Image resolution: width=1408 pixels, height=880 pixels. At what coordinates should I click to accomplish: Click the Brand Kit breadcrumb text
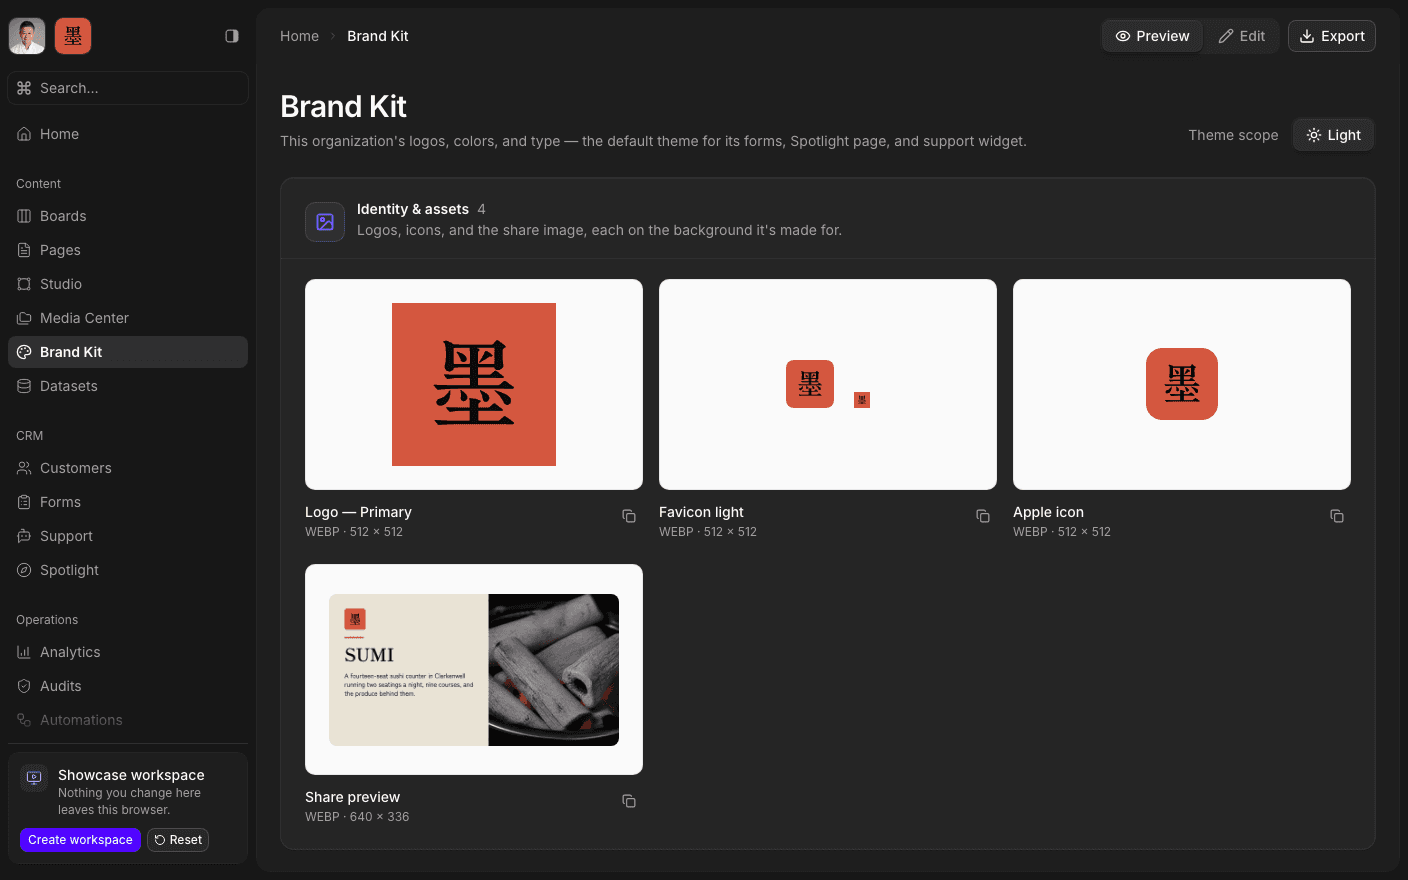378,36
